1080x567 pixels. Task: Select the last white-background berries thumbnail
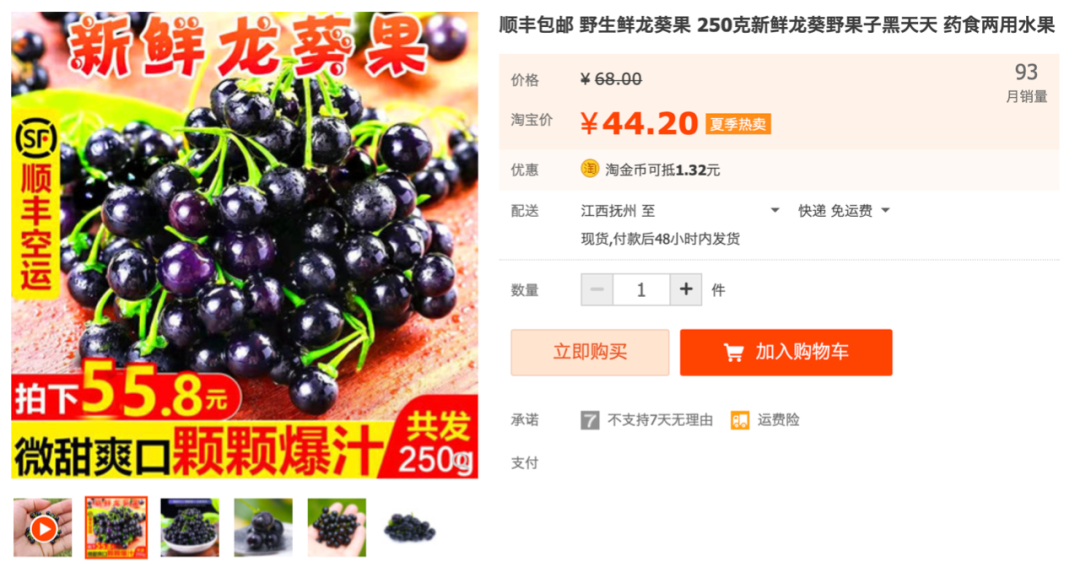(411, 528)
